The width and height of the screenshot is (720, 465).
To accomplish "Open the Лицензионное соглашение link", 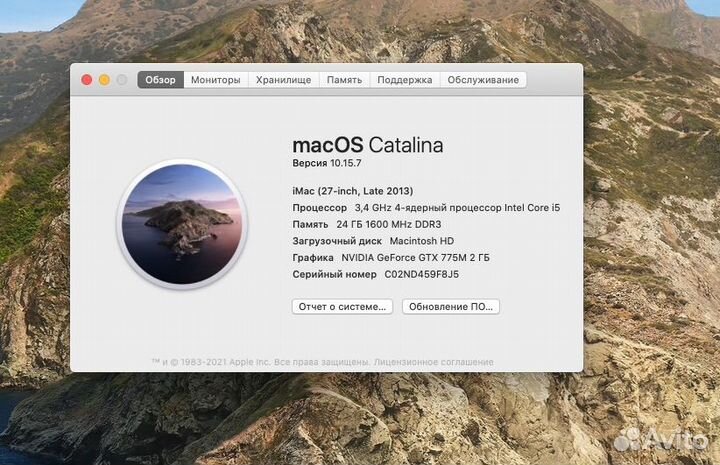I will 433,362.
